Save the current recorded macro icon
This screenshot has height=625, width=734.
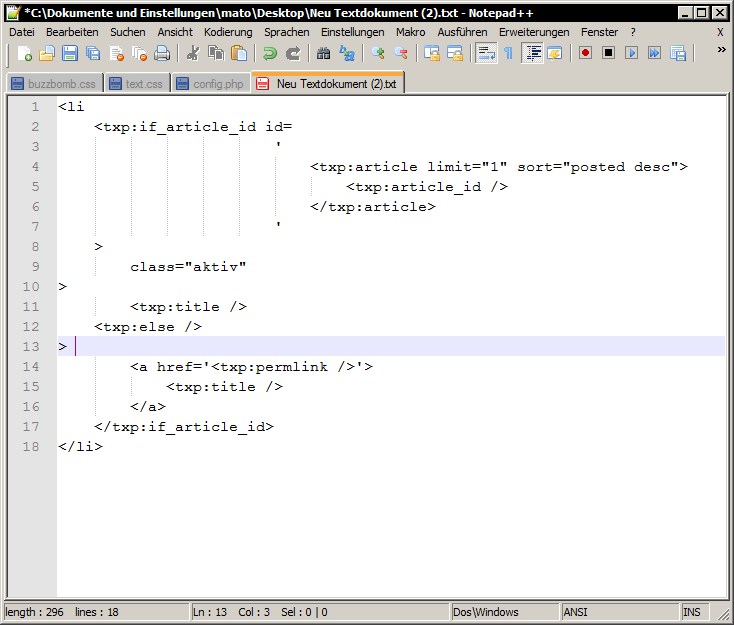pos(678,53)
